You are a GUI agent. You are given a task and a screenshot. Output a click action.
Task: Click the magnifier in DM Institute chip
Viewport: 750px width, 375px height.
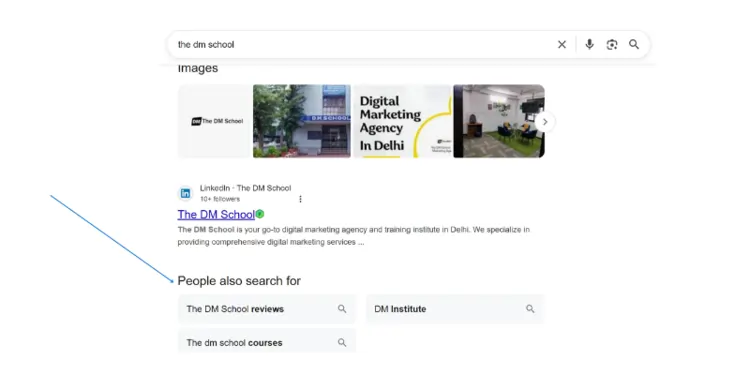click(x=530, y=309)
